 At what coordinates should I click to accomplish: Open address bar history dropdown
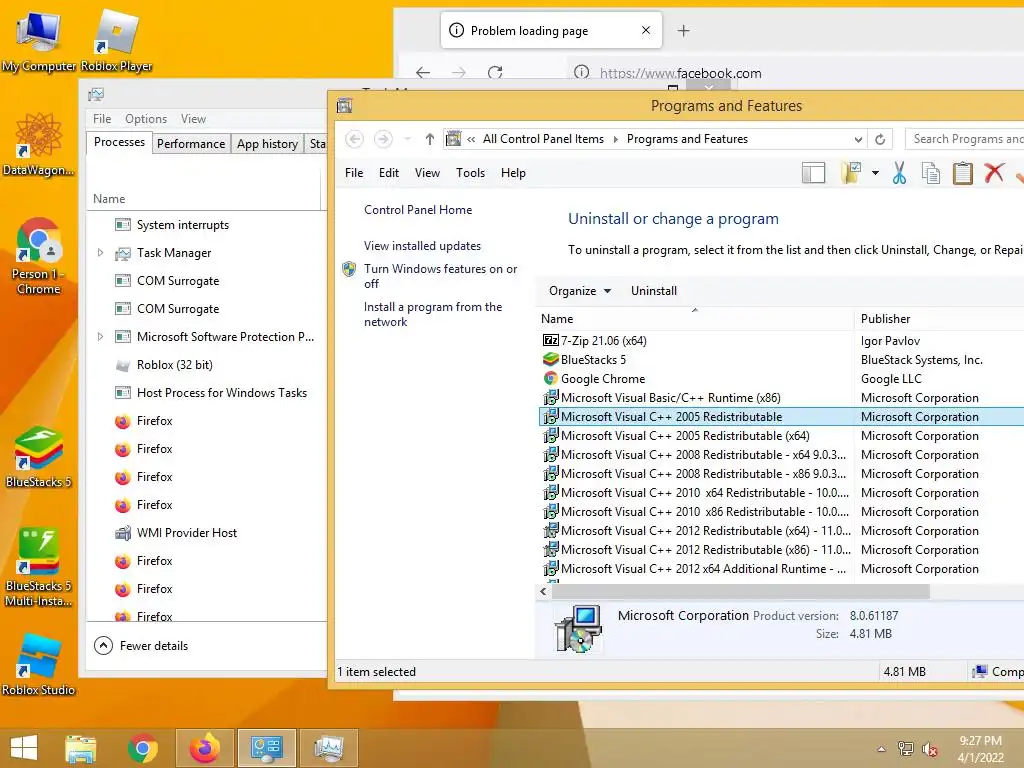tap(858, 139)
